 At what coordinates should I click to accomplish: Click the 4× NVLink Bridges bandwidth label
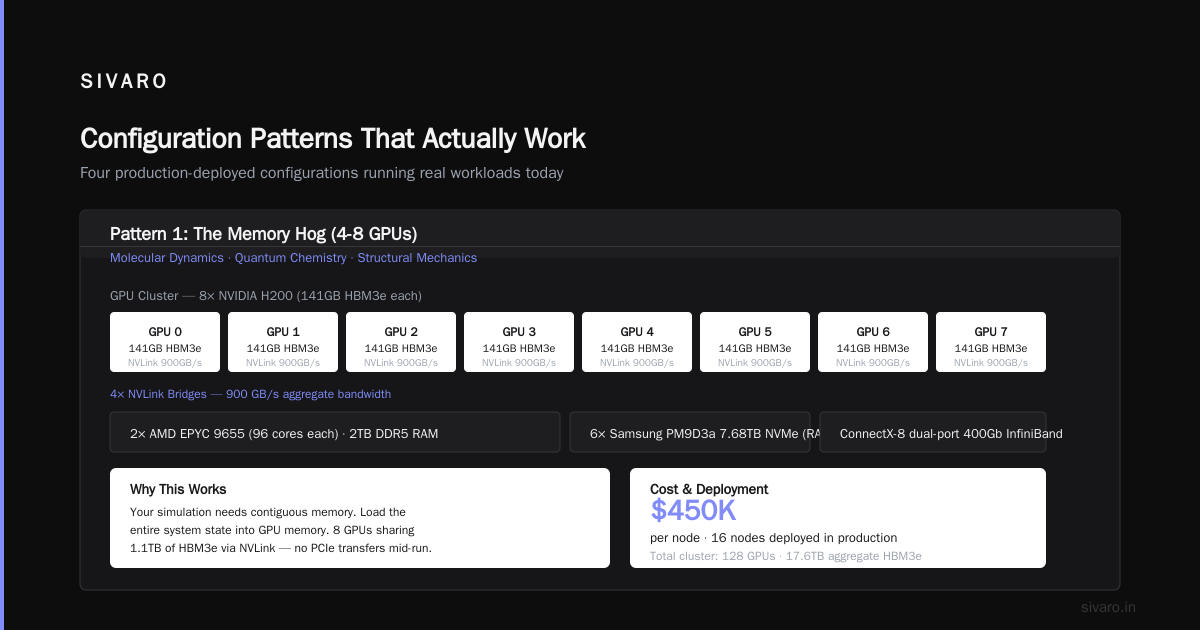point(250,394)
